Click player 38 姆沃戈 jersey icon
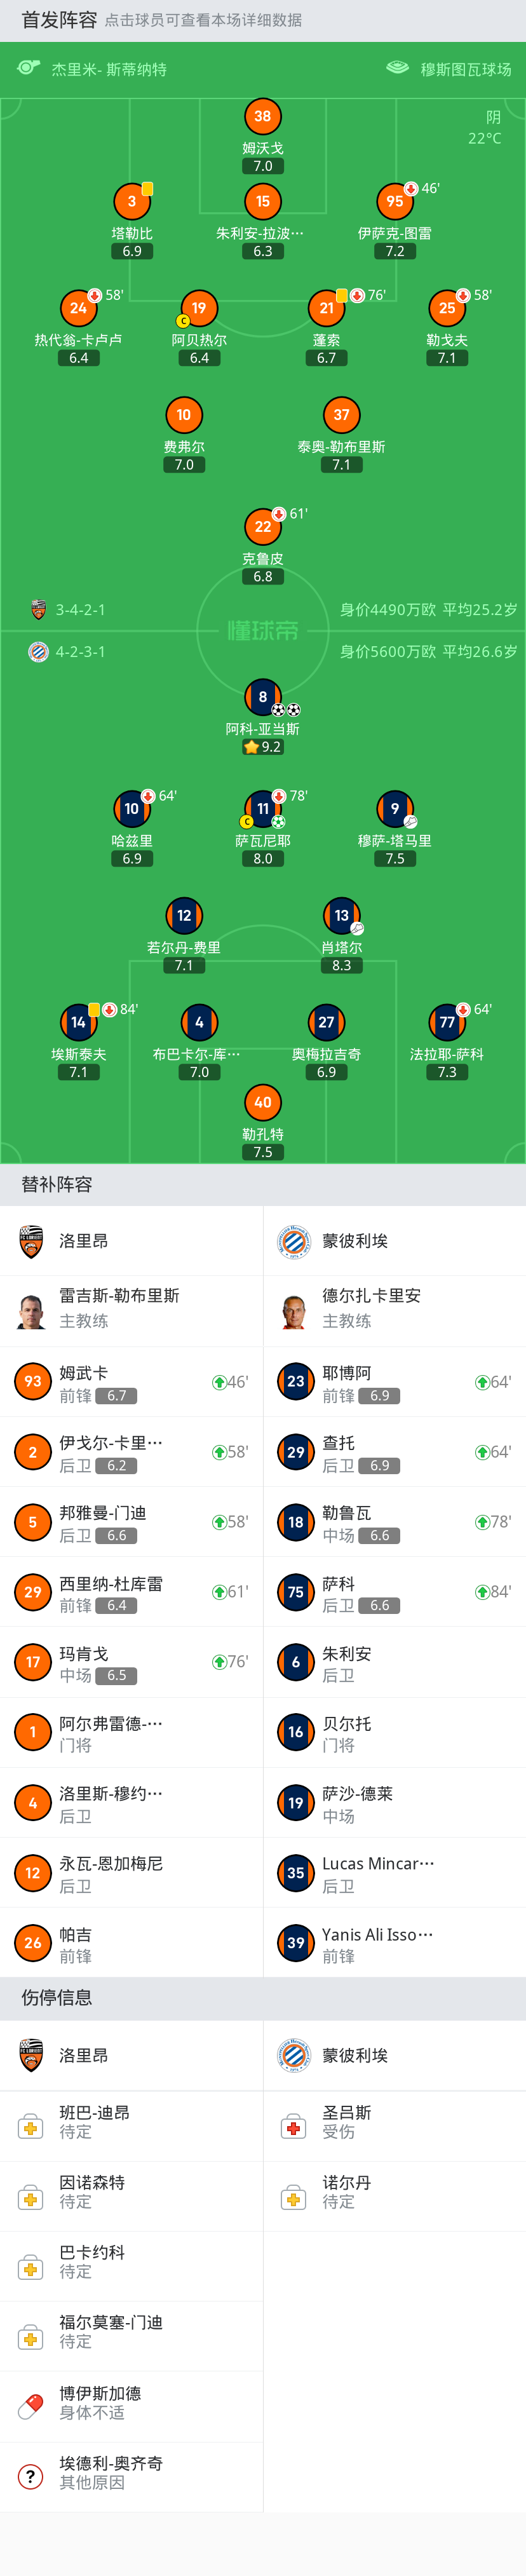This screenshot has height=2576, width=526. point(262,116)
